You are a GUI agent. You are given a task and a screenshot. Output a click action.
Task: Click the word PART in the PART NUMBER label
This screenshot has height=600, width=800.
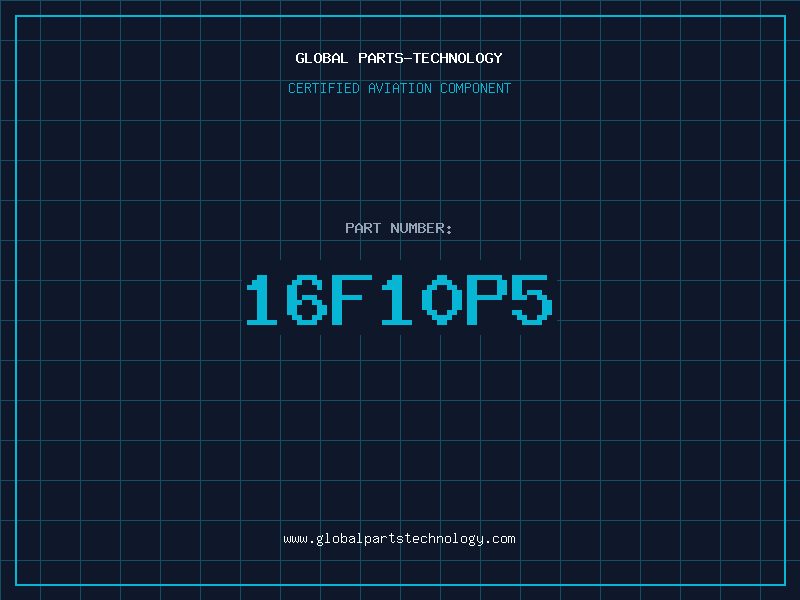[x=363, y=228]
